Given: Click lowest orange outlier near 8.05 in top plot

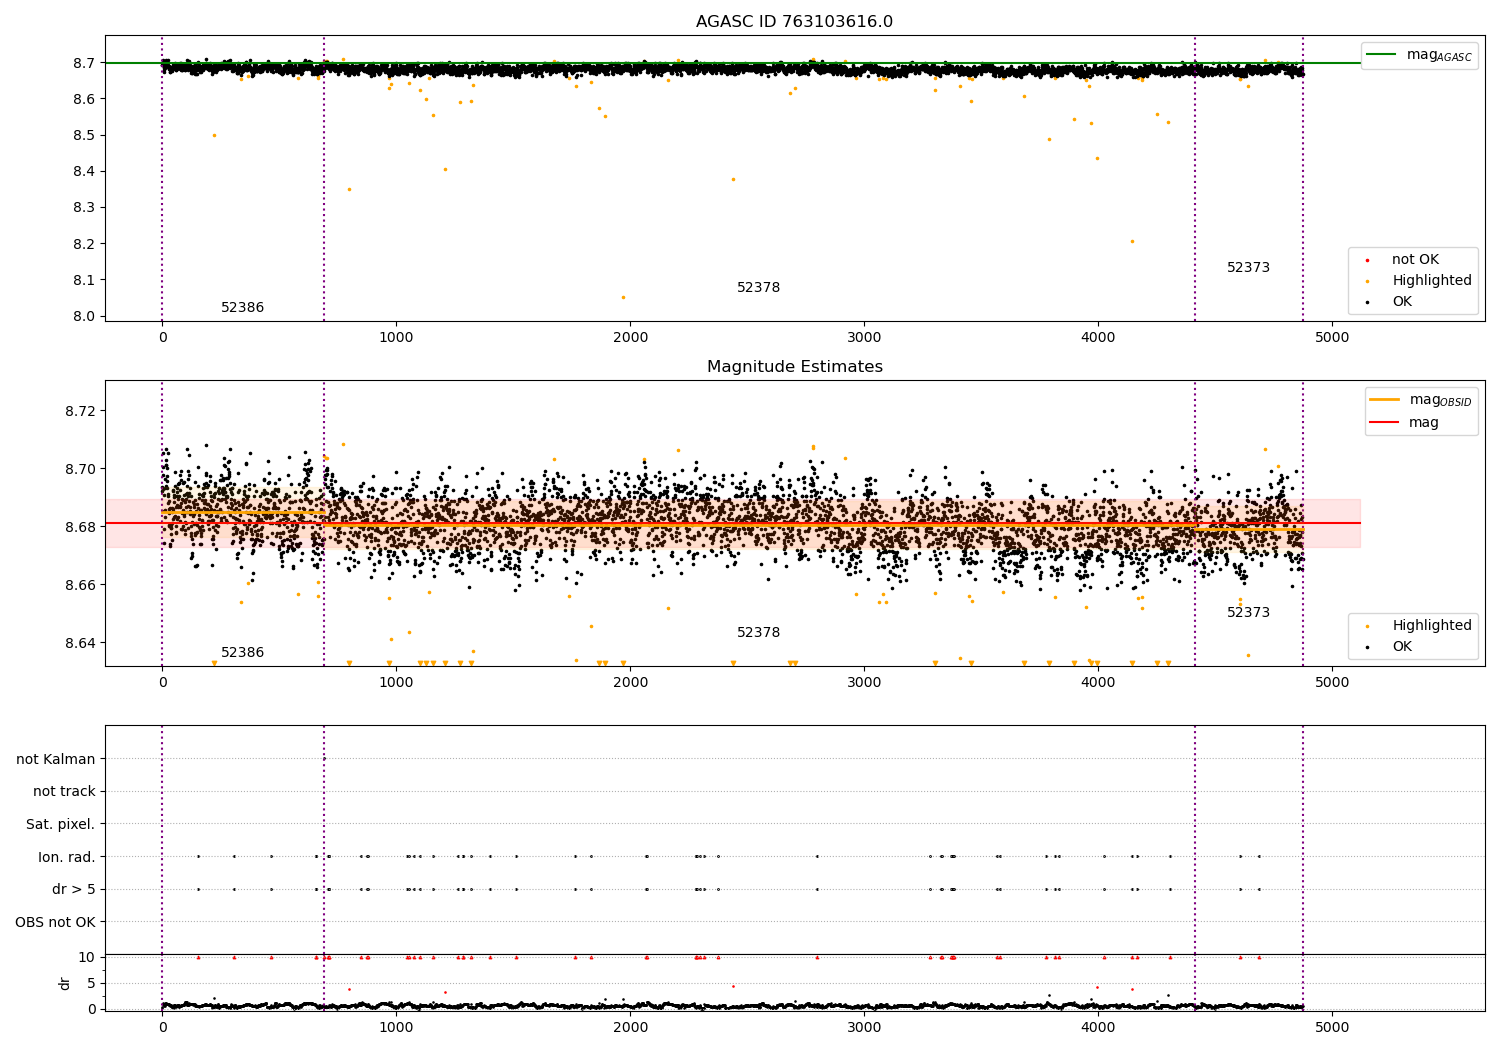Looking at the screenshot, I should click(x=623, y=297).
